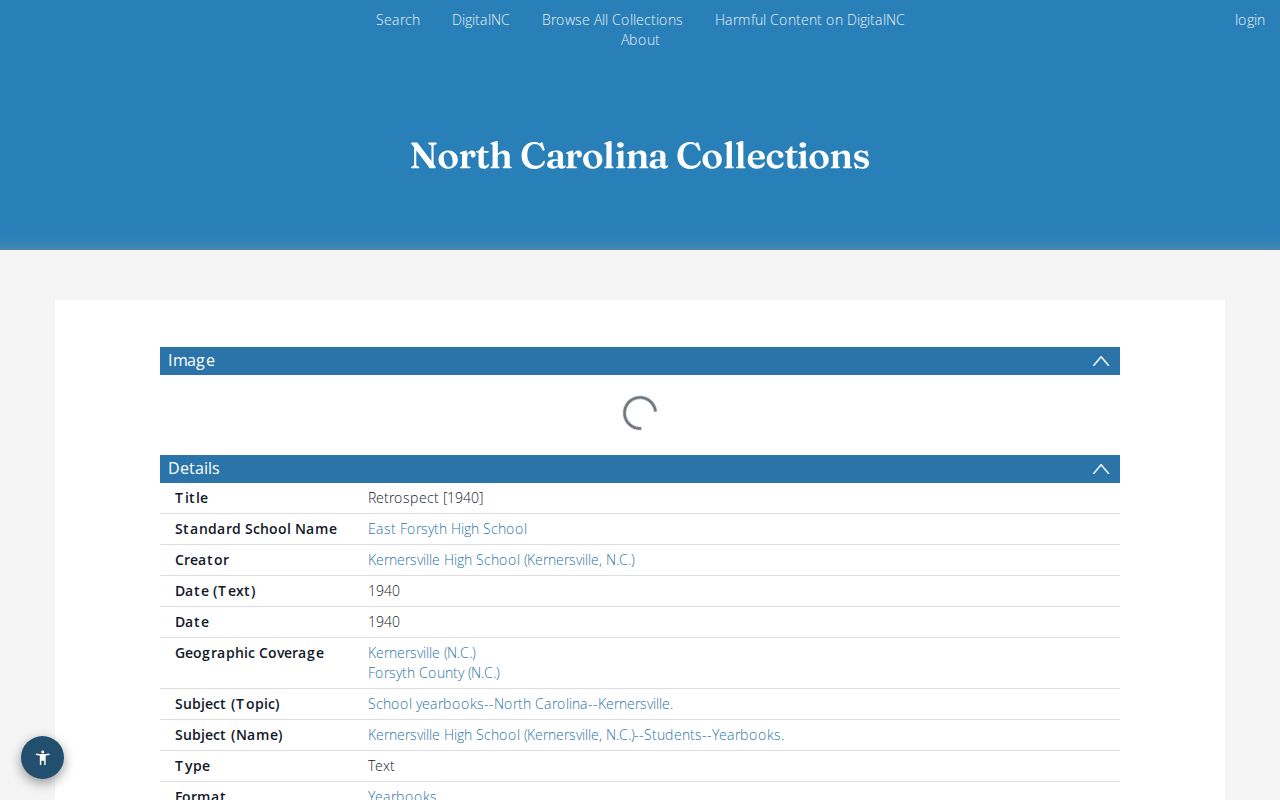This screenshot has width=1280, height=800.
Task: Open the accessibility options button
Action: pos(42,757)
